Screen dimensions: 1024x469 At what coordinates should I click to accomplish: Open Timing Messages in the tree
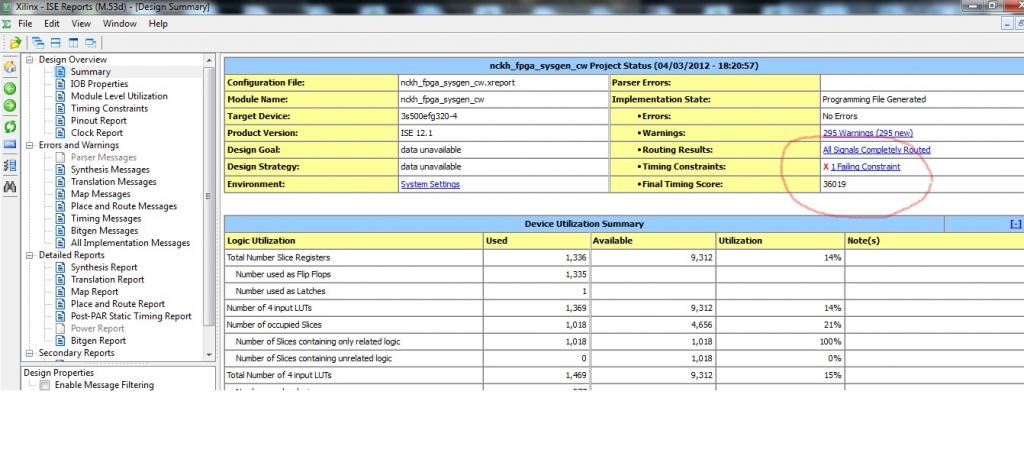pos(106,218)
